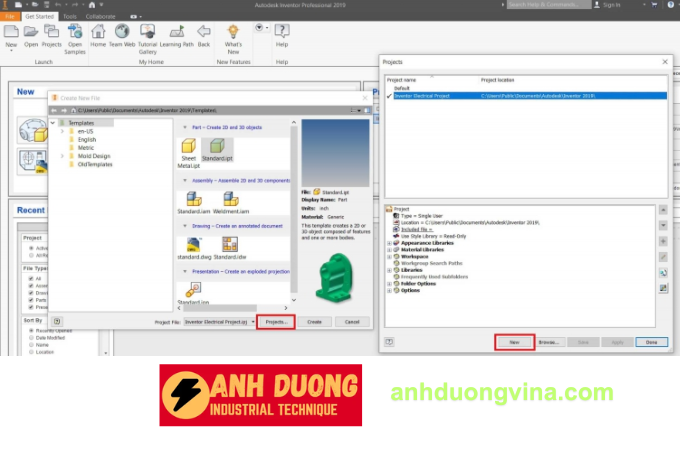Click the Learning Path ribbon icon
The width and height of the screenshot is (680, 454).
(x=177, y=34)
